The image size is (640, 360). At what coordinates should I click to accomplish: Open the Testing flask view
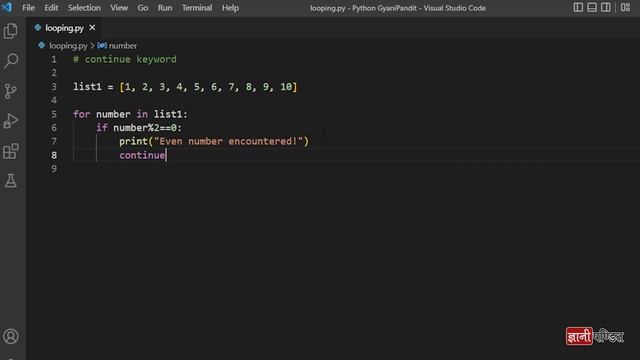(x=11, y=181)
